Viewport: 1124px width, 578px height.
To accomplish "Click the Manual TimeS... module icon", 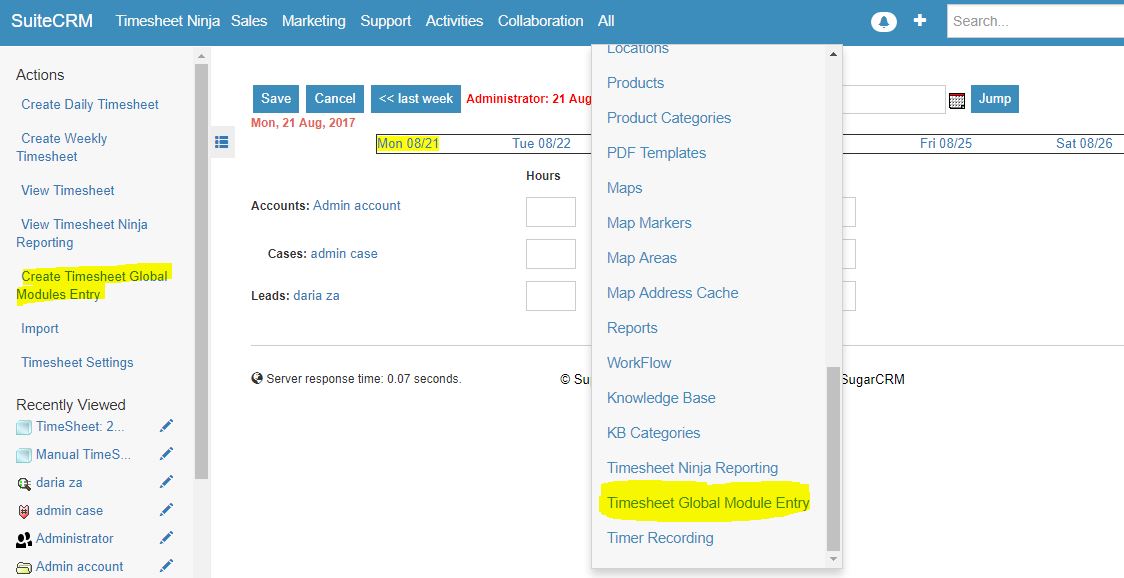I will click(24, 455).
